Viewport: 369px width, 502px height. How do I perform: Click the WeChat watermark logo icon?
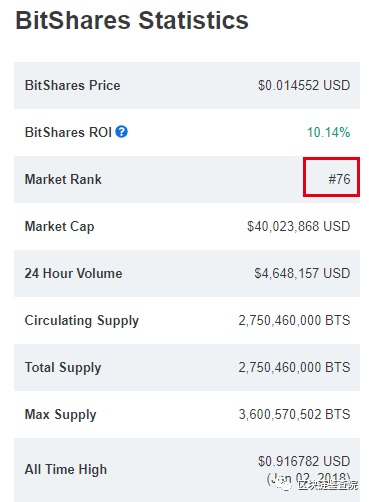point(283,484)
